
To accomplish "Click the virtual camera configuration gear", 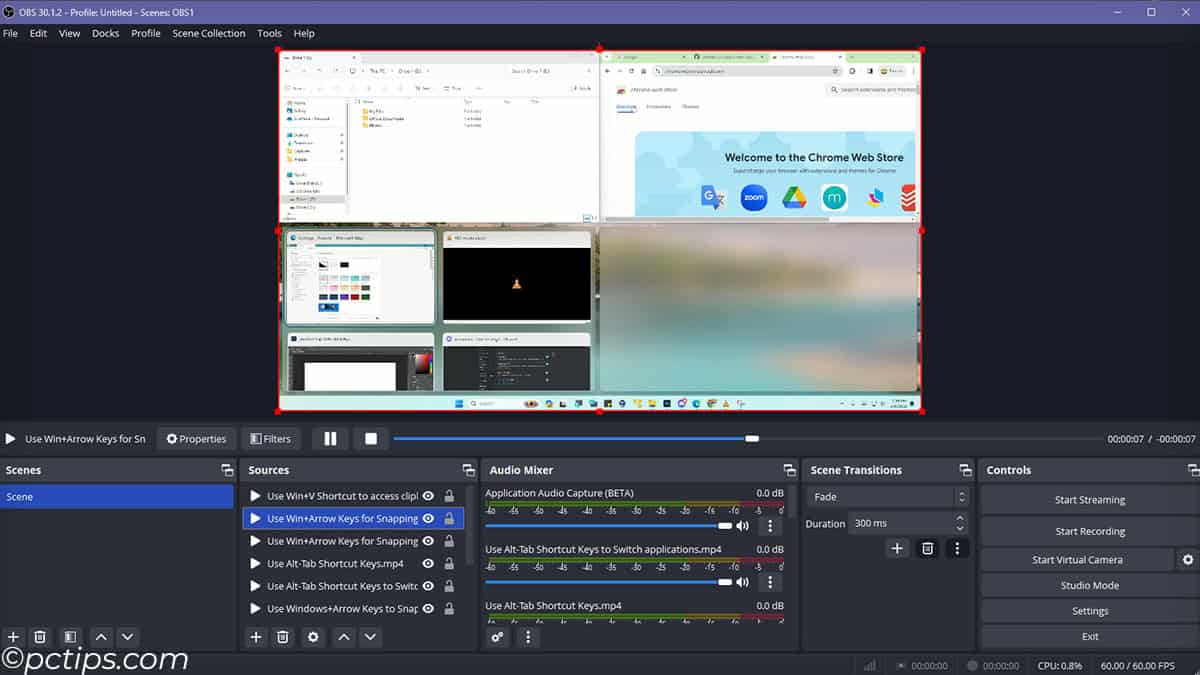I will [1188, 559].
